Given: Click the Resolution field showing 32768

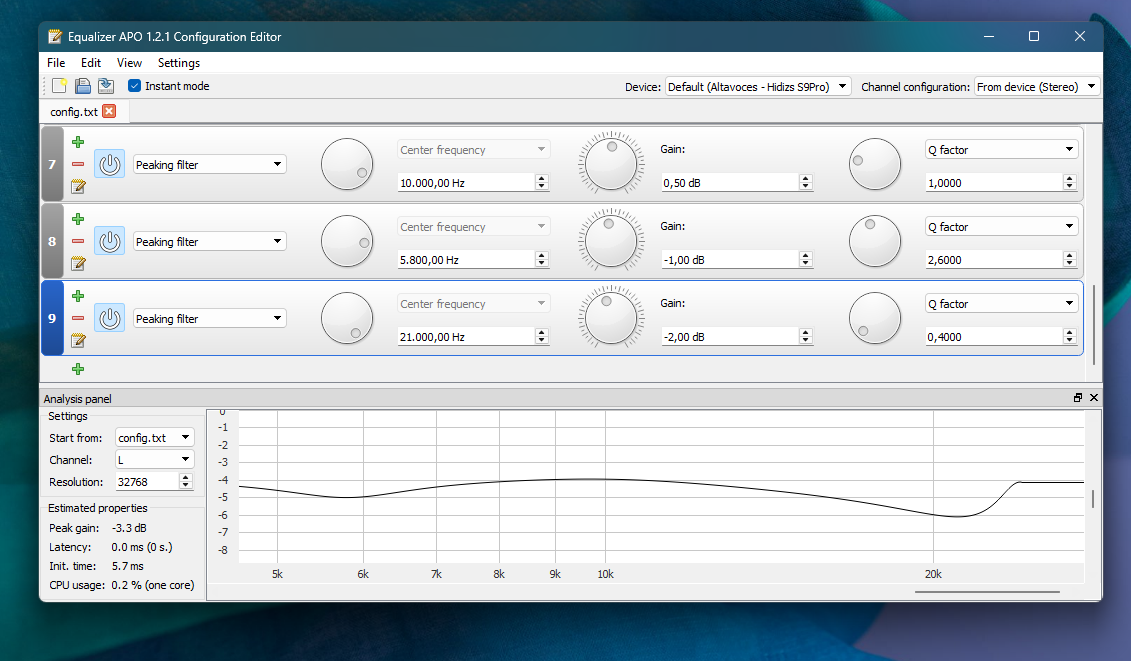Looking at the screenshot, I should point(147,481).
